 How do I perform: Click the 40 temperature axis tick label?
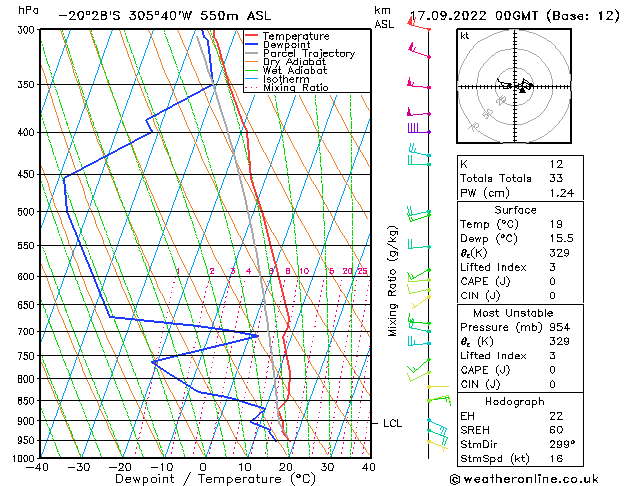point(369,467)
